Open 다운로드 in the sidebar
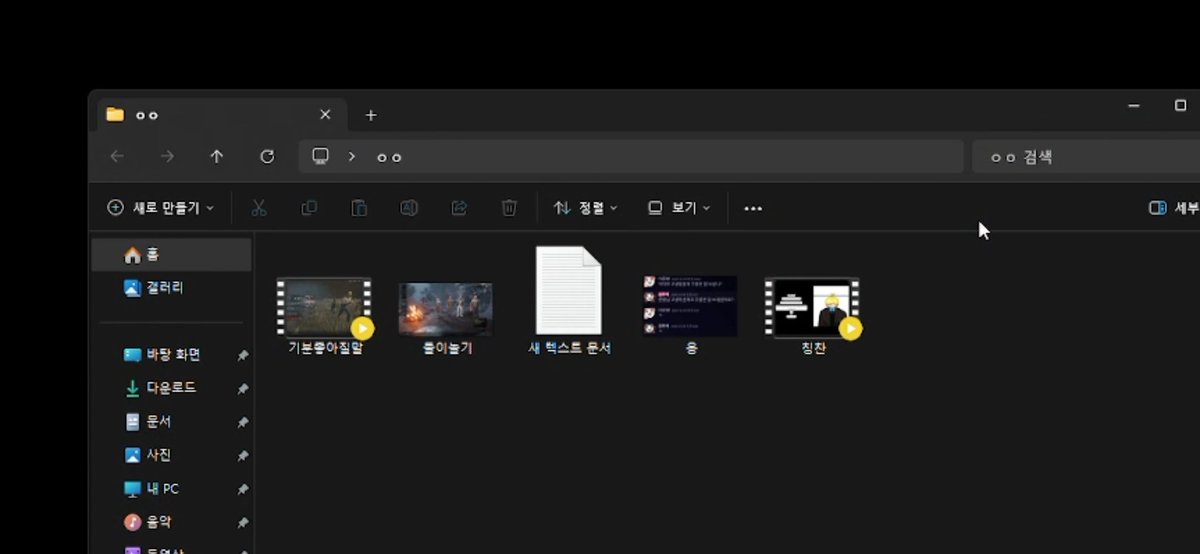The width and height of the screenshot is (1200, 554). (171, 388)
